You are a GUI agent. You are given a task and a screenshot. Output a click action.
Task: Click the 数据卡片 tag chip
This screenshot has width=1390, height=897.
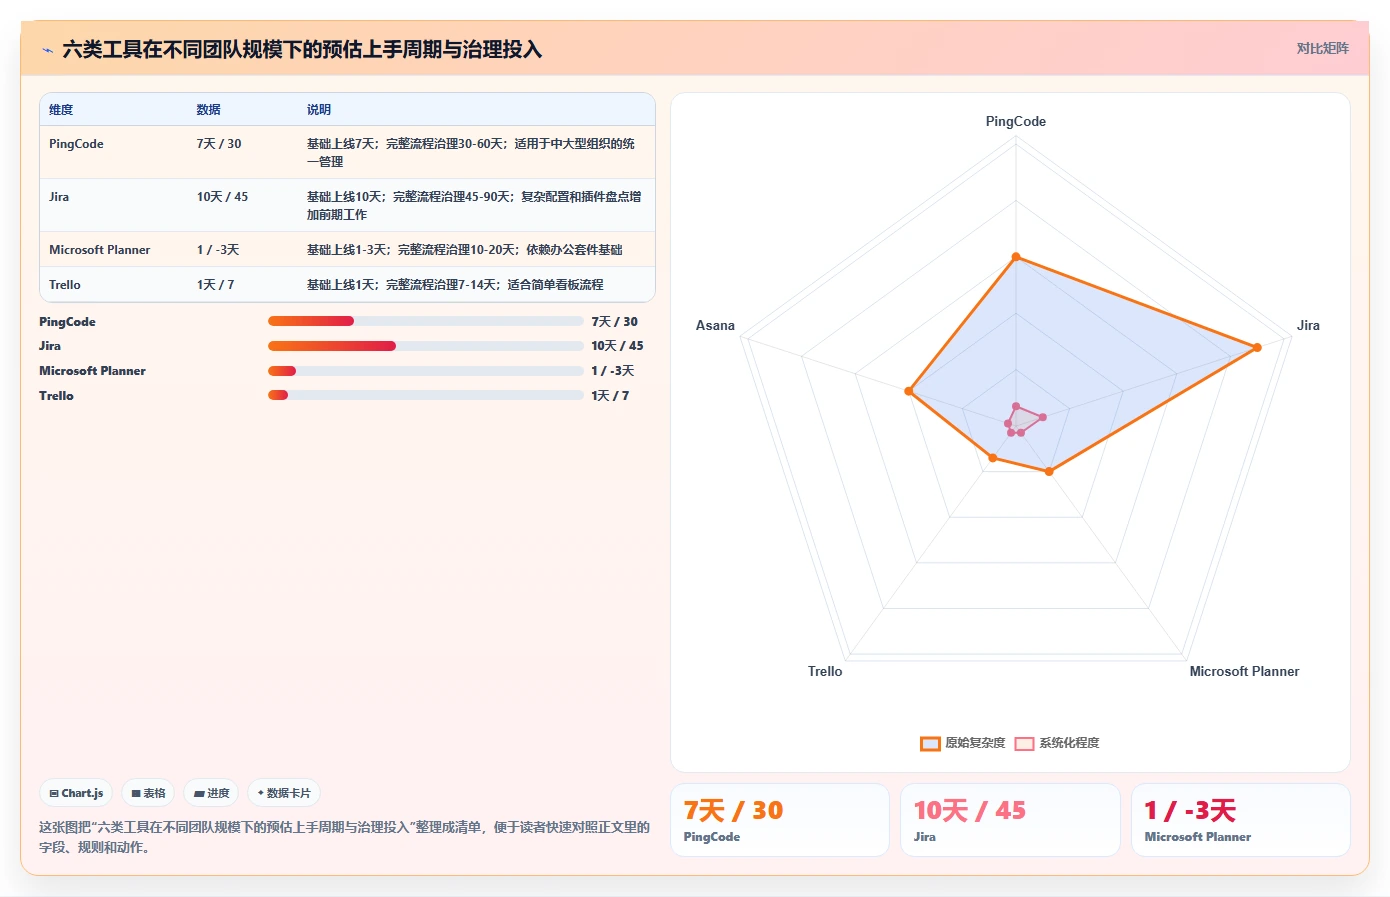[x=284, y=793]
